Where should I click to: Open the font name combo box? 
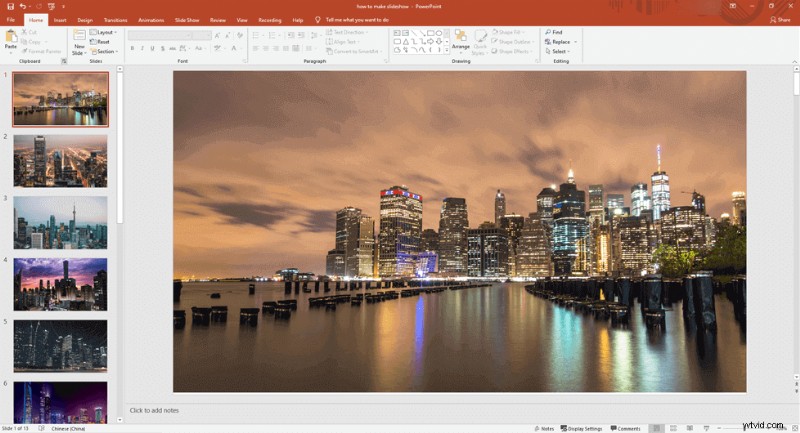(160, 35)
